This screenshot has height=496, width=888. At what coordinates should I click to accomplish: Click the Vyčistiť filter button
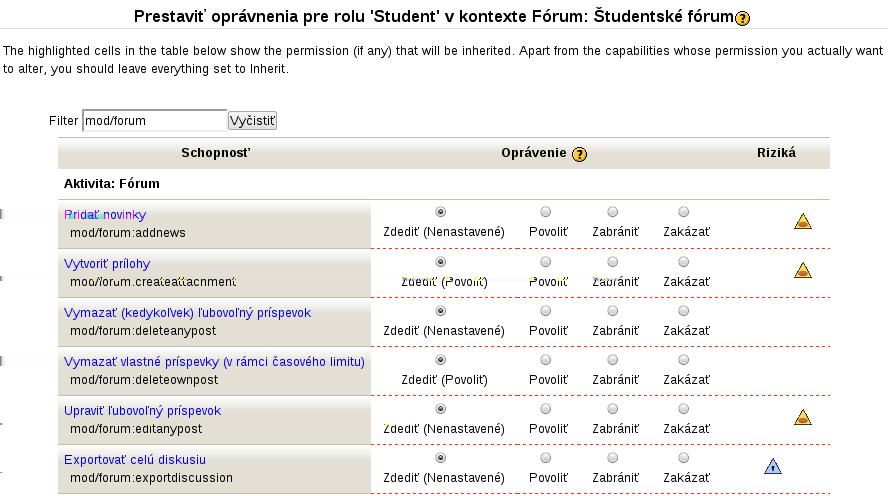coord(252,121)
